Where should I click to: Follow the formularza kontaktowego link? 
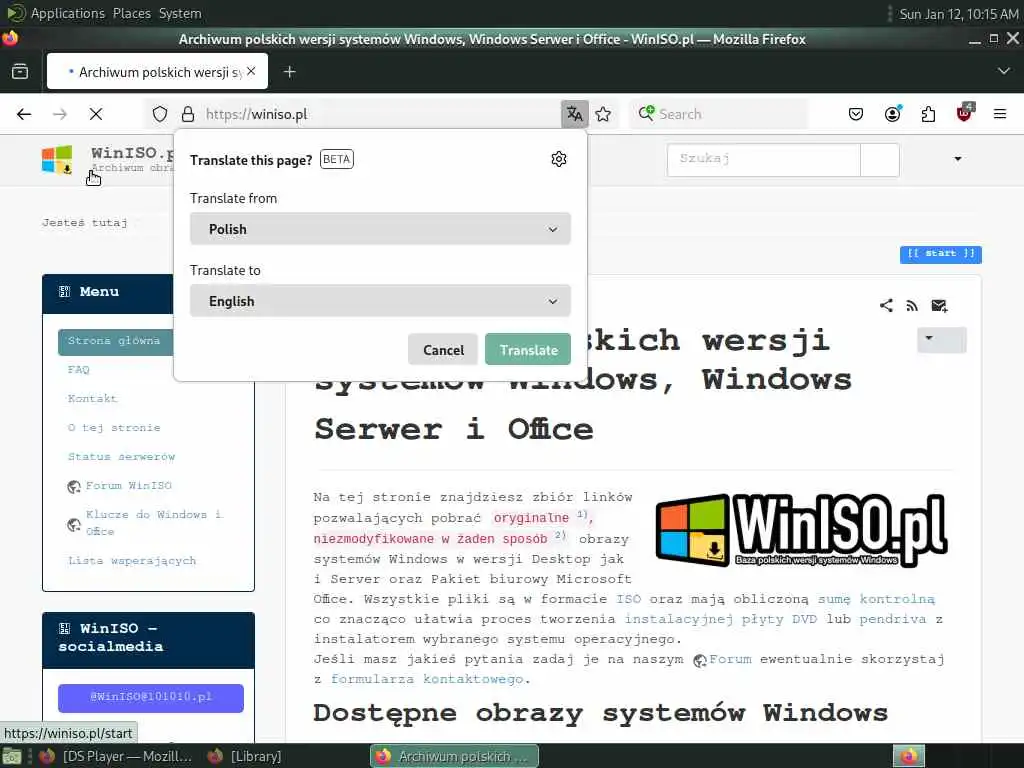pyautogui.click(x=427, y=679)
